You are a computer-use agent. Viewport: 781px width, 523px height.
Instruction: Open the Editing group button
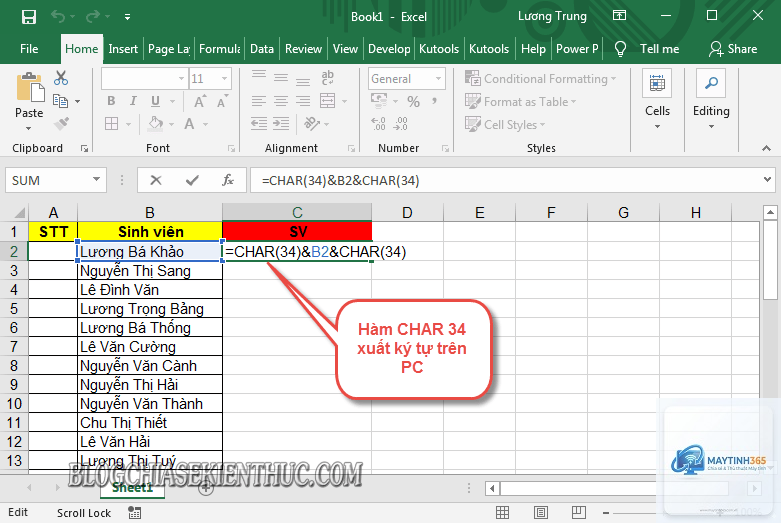coord(711,100)
